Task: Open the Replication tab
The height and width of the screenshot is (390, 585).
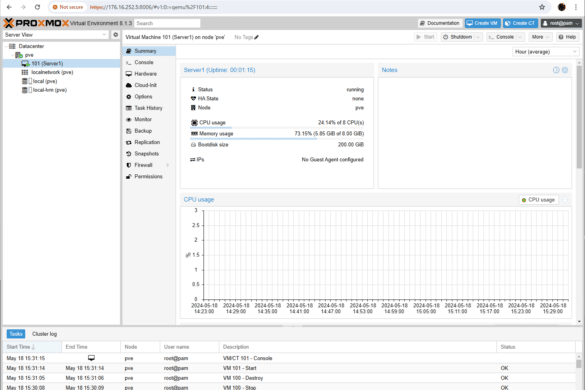Action: [149, 142]
